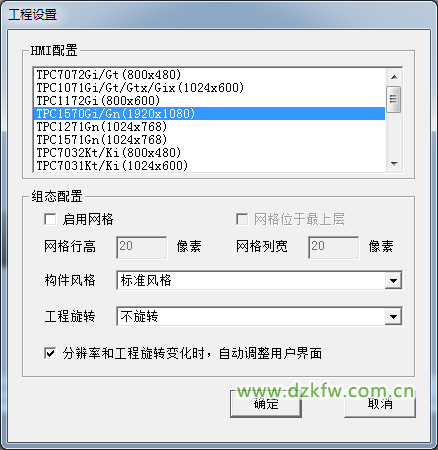This screenshot has height=450, width=438.
Task: Enable the 启用网格 checkbox
Action: tap(50, 219)
